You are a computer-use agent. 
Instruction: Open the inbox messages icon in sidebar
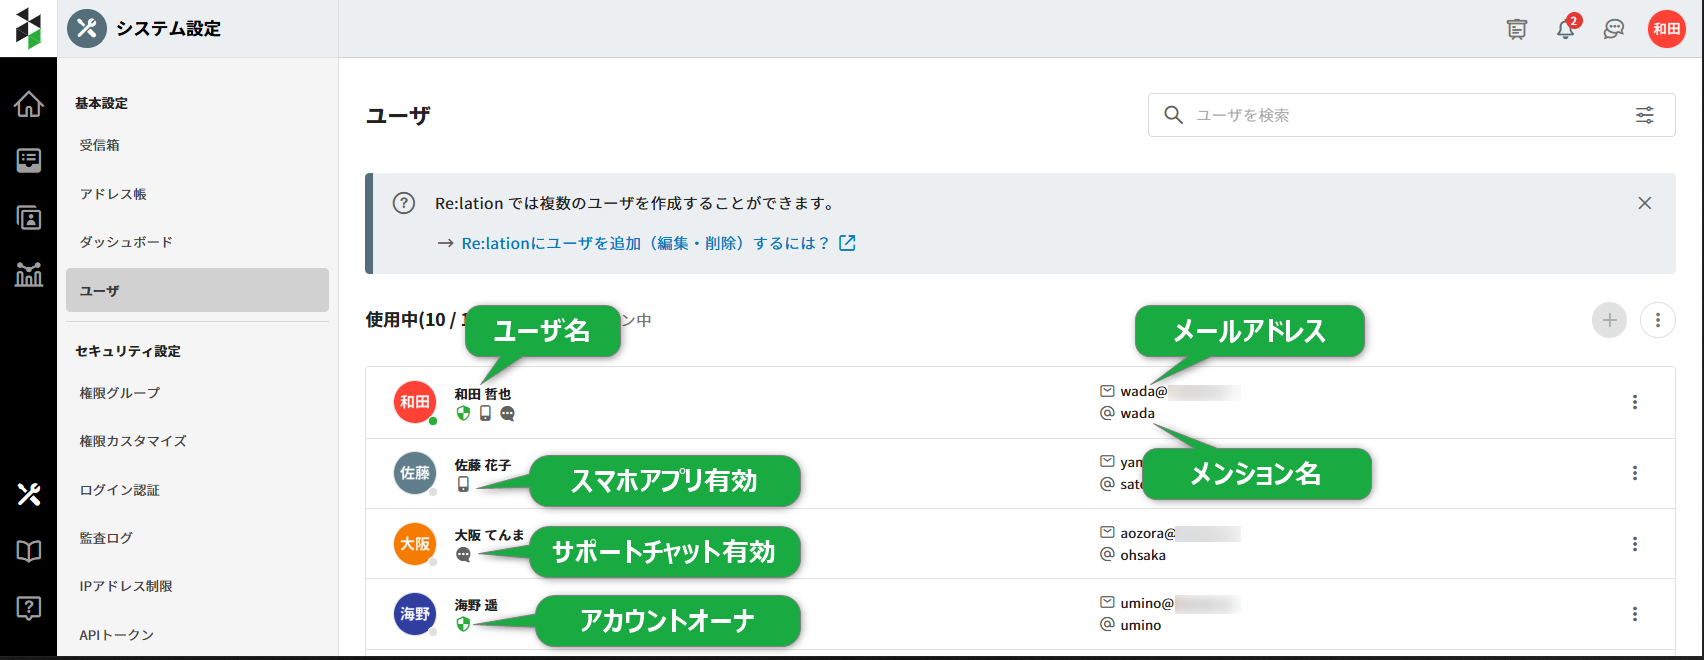(29, 161)
